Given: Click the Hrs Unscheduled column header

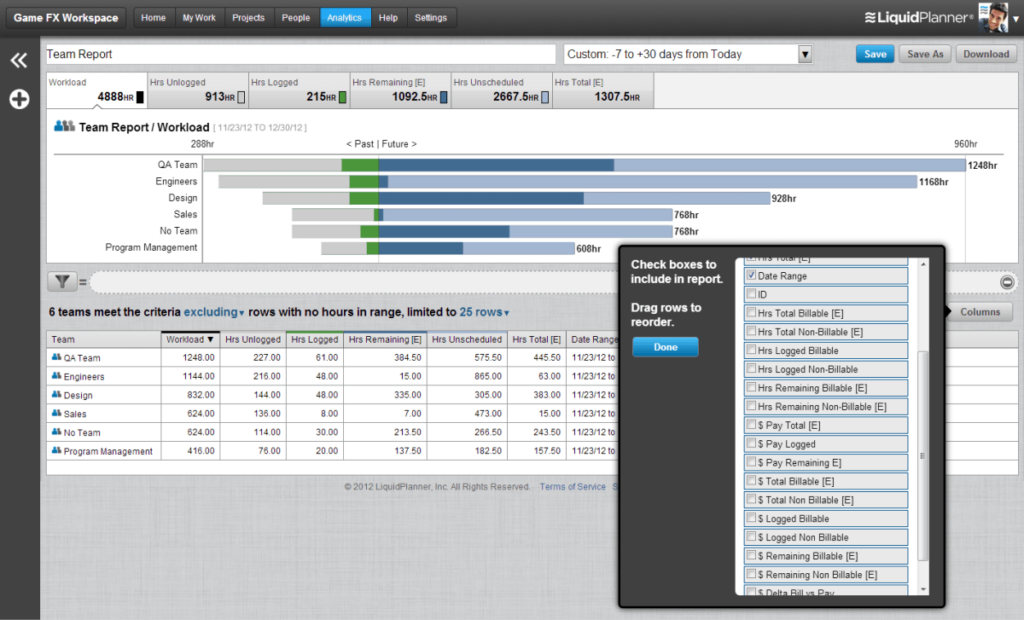Looking at the screenshot, I should click(467, 340).
